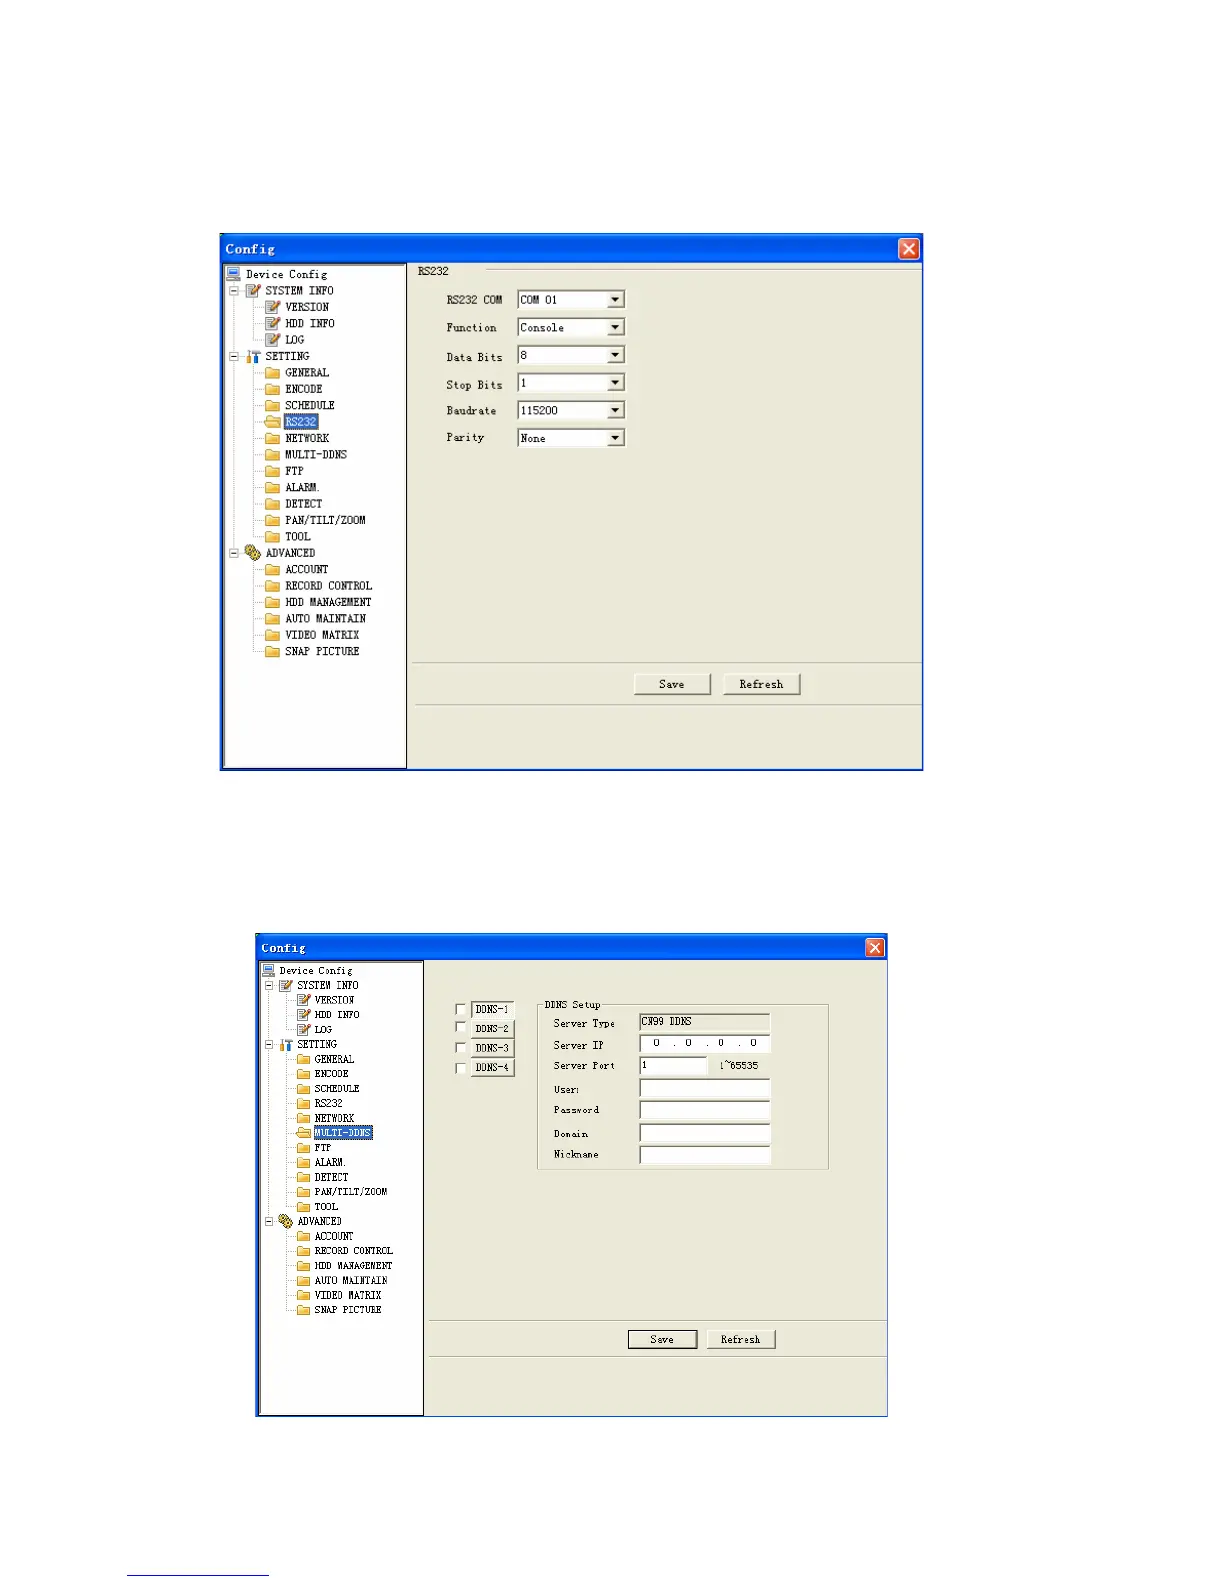Viewport: 1224px width, 1584px height.
Task: Click the Server Port field
Action: pyautogui.click(x=673, y=1066)
